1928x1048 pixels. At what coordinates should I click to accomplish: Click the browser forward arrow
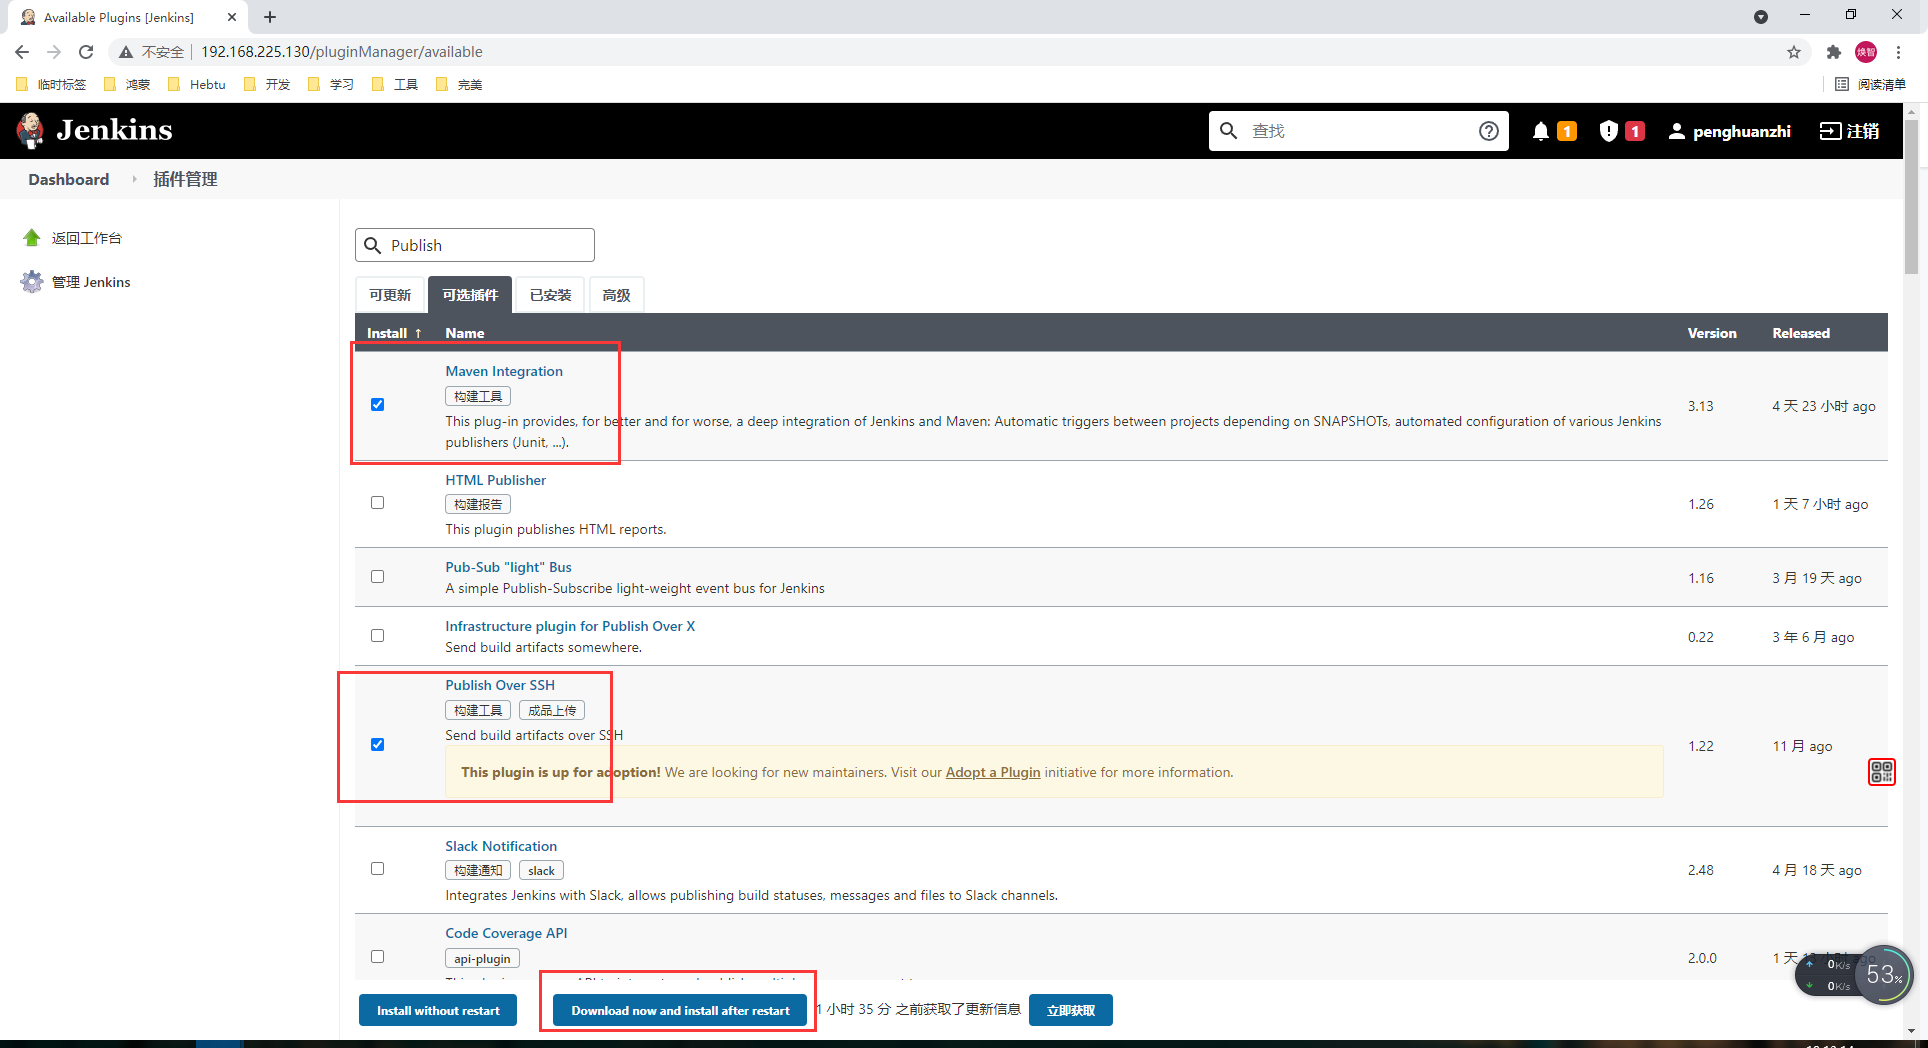[54, 52]
